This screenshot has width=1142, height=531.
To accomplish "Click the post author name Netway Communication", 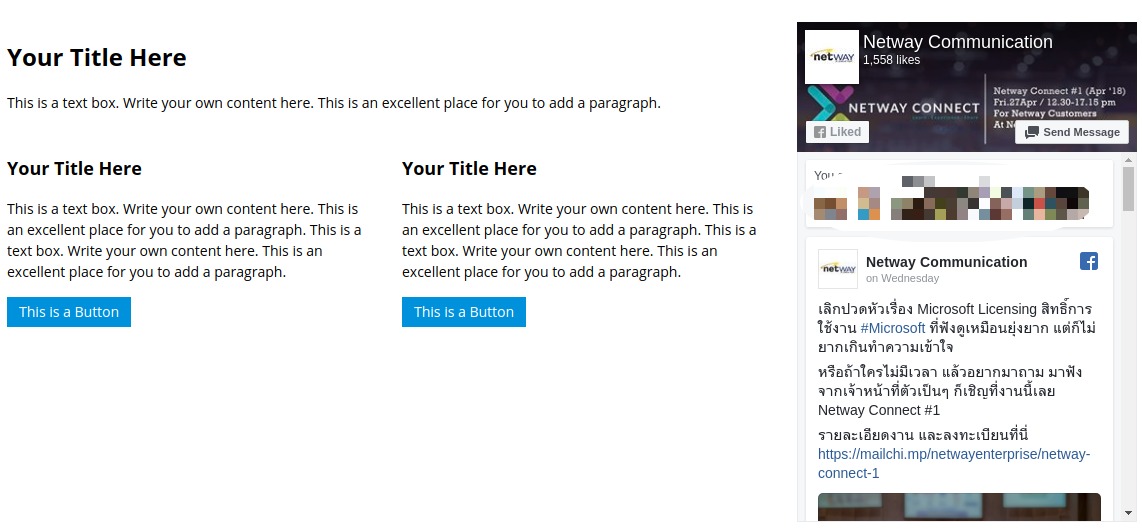I will tap(946, 262).
